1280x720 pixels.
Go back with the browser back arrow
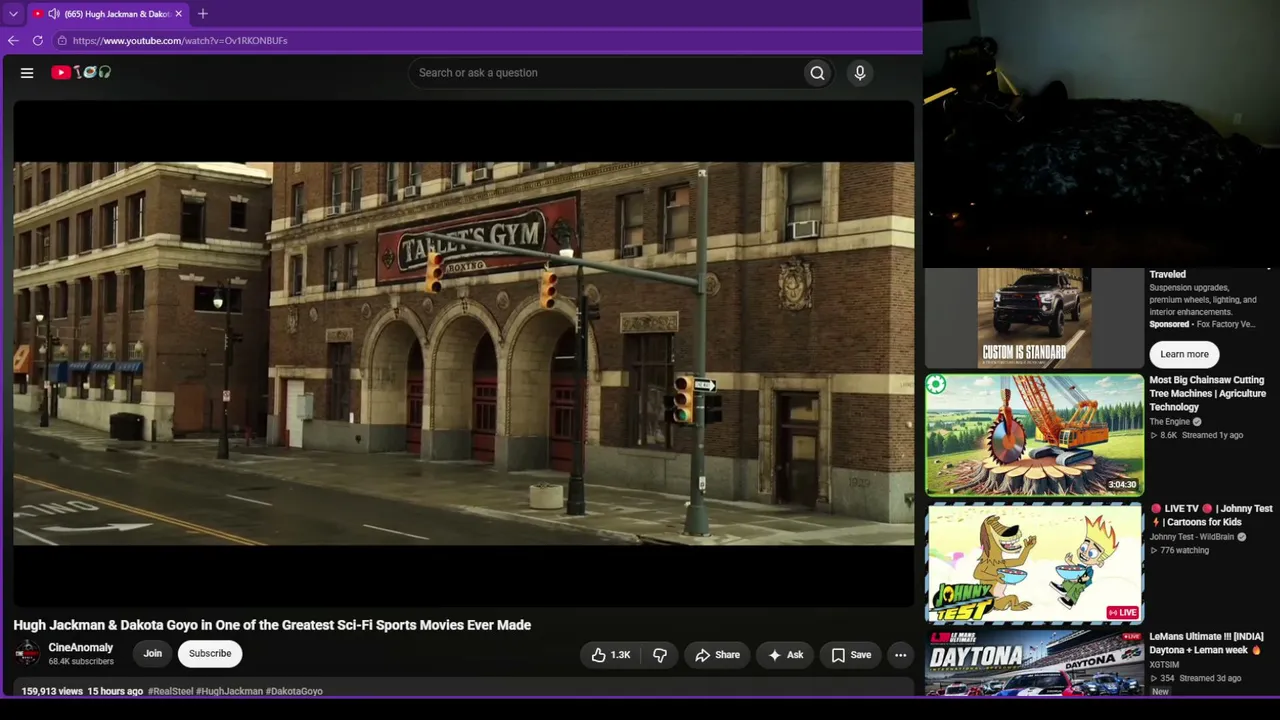coord(13,41)
